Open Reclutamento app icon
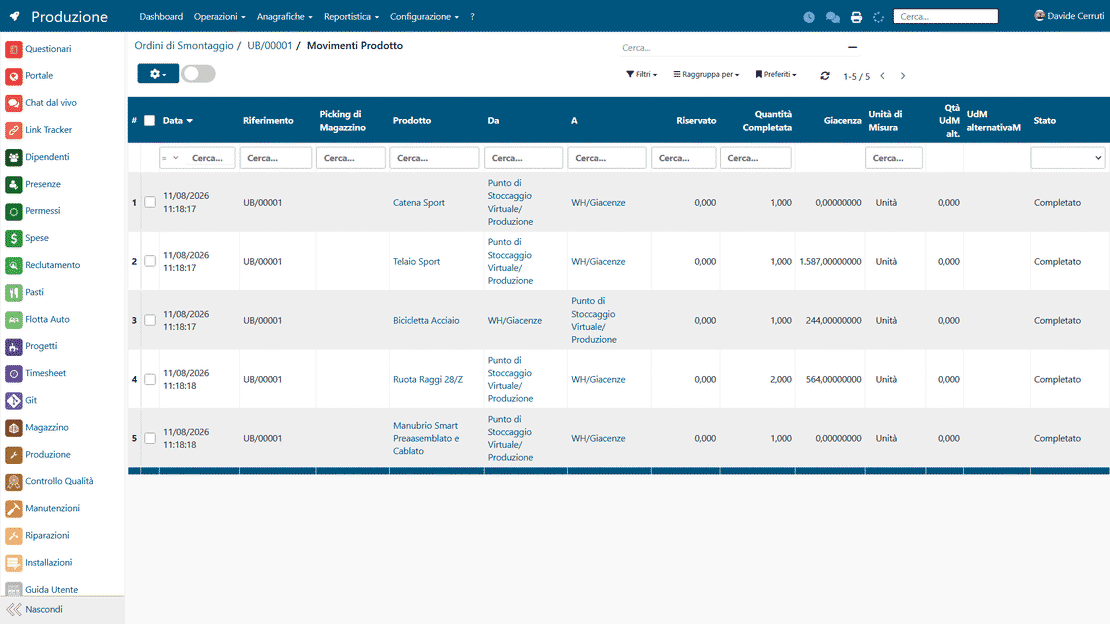 (x=13, y=265)
